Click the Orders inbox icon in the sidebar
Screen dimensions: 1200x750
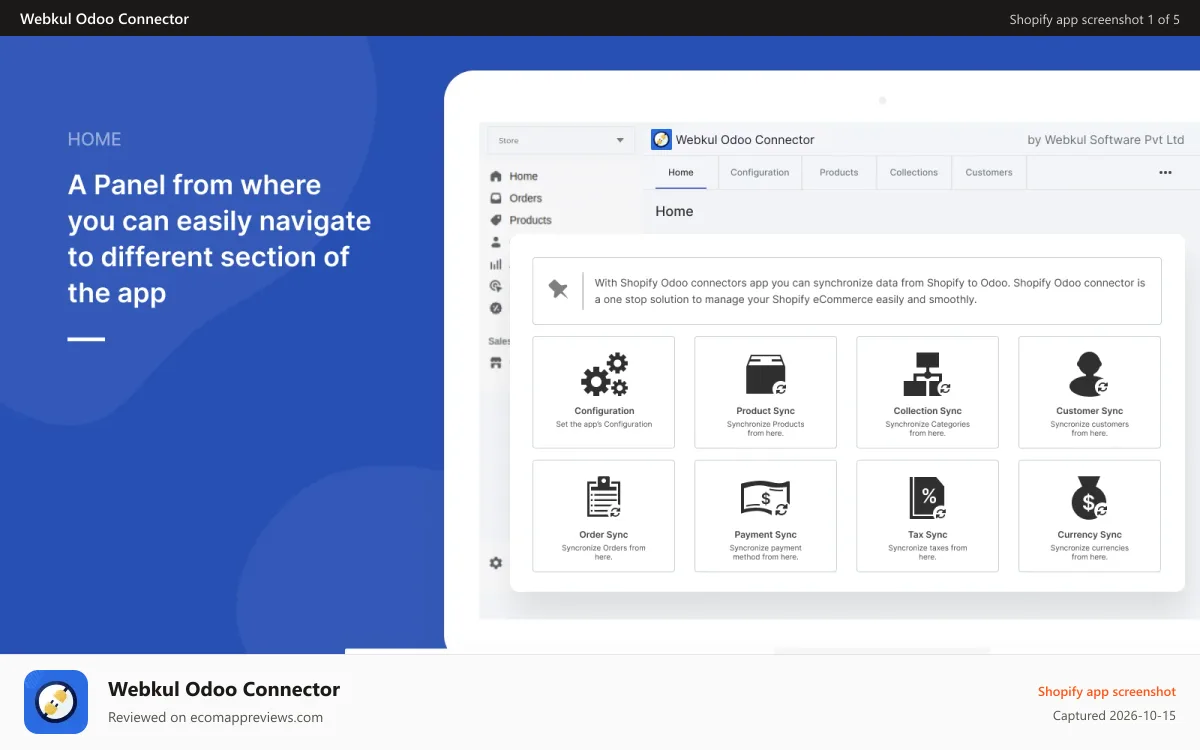coord(495,198)
